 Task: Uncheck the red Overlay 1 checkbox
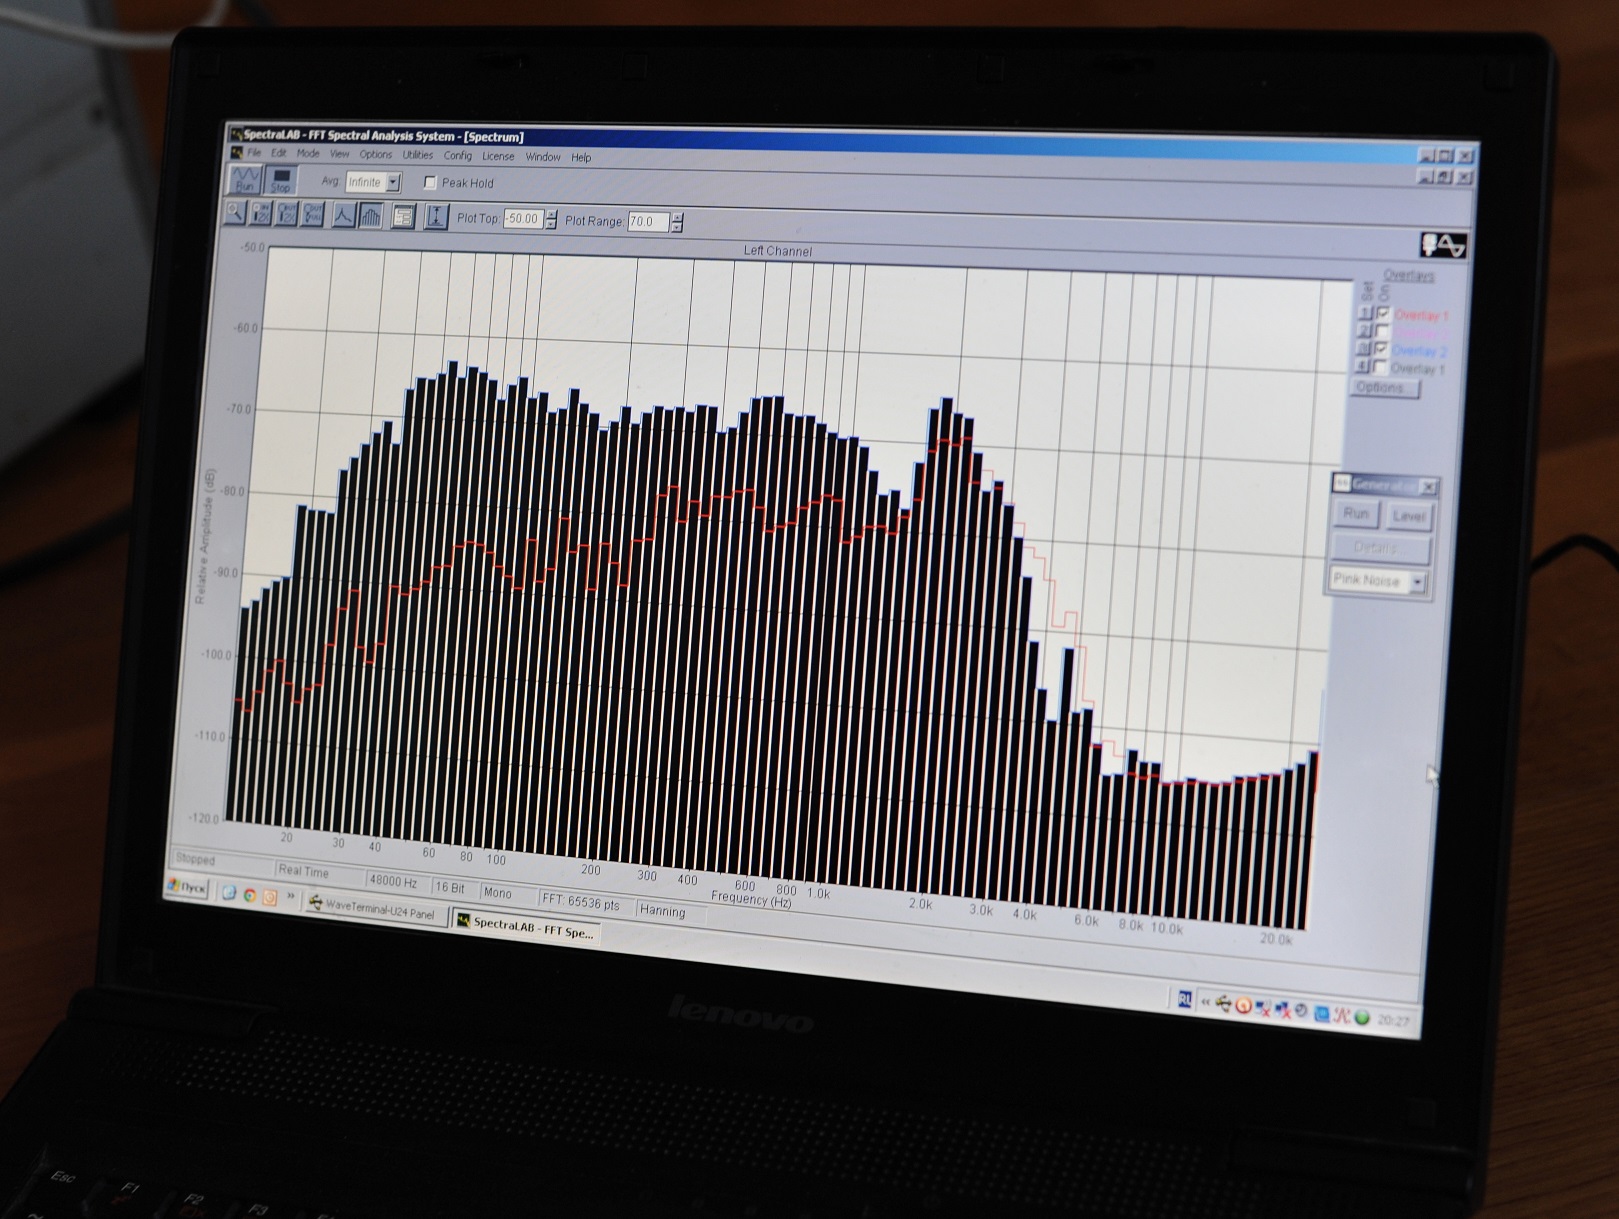point(1383,314)
